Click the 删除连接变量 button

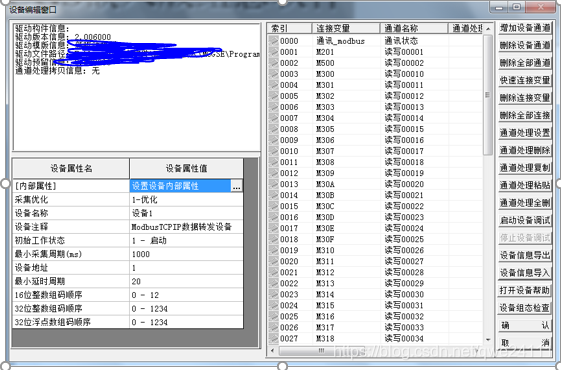pyautogui.click(x=525, y=98)
